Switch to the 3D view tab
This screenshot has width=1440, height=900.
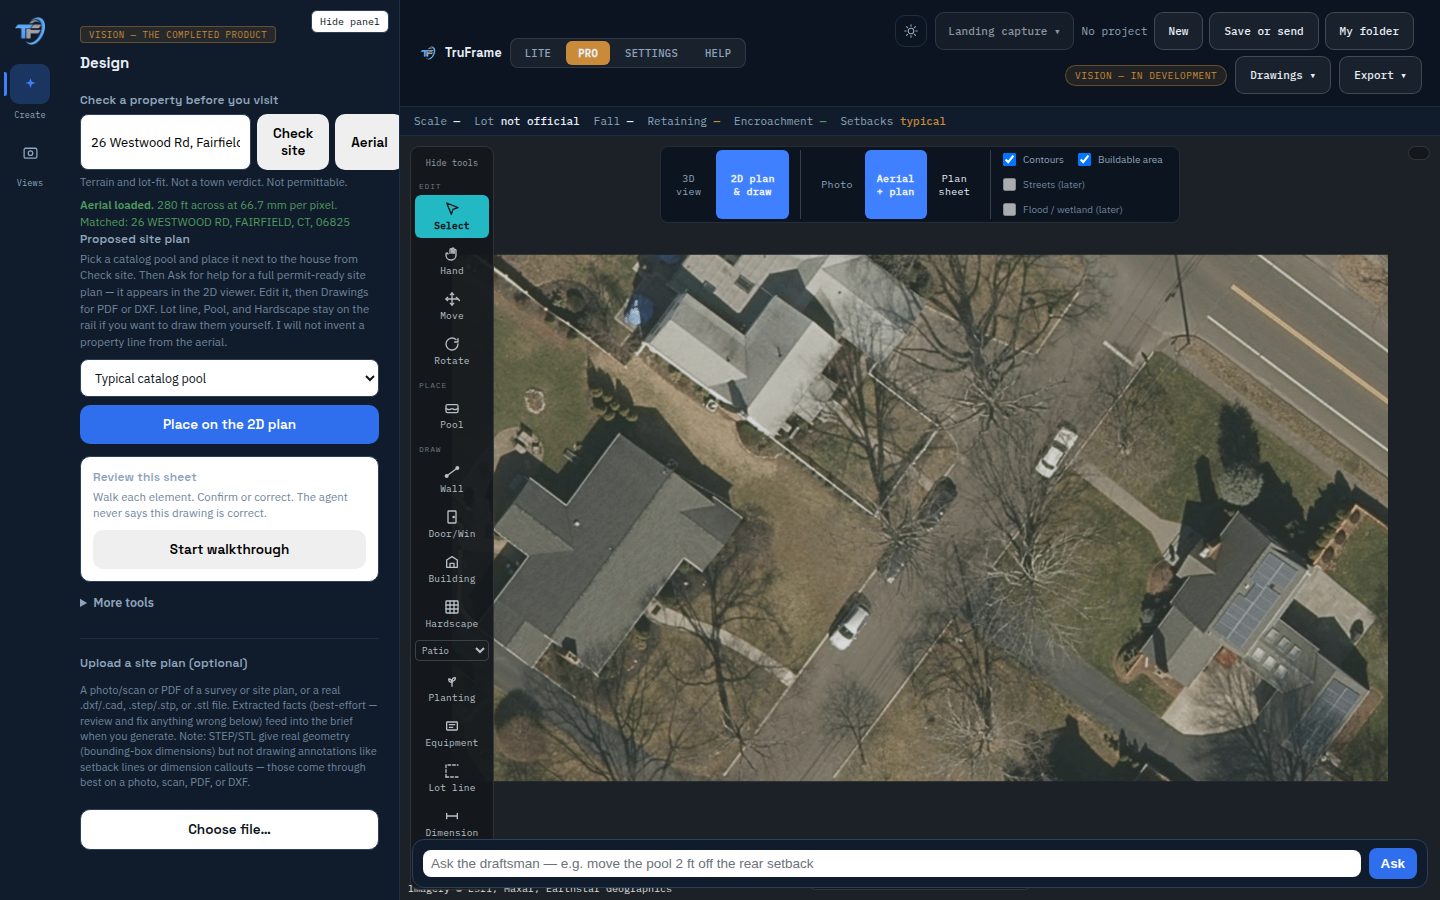coord(689,185)
